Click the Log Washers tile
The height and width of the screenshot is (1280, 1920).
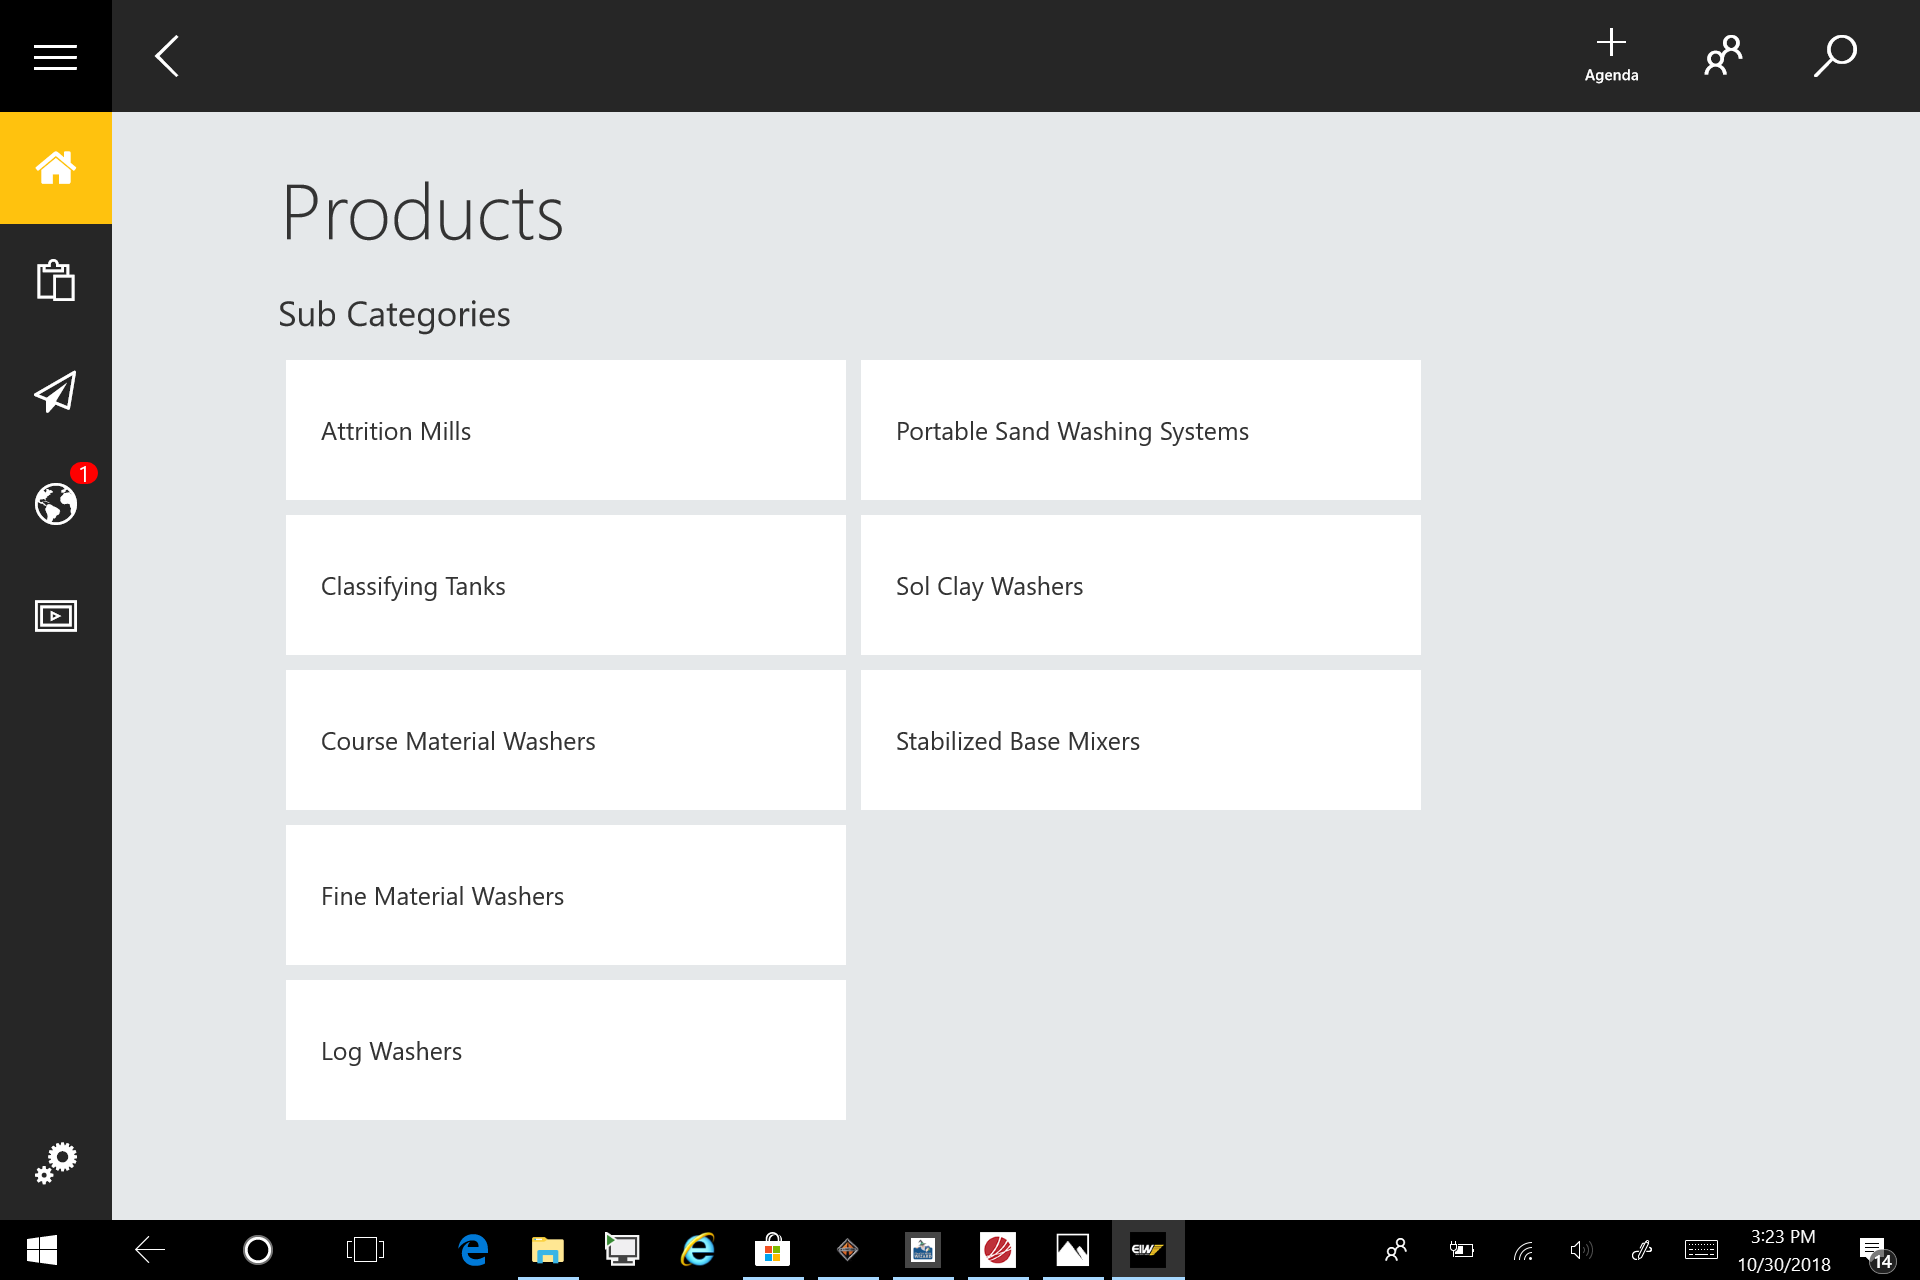(565, 1050)
